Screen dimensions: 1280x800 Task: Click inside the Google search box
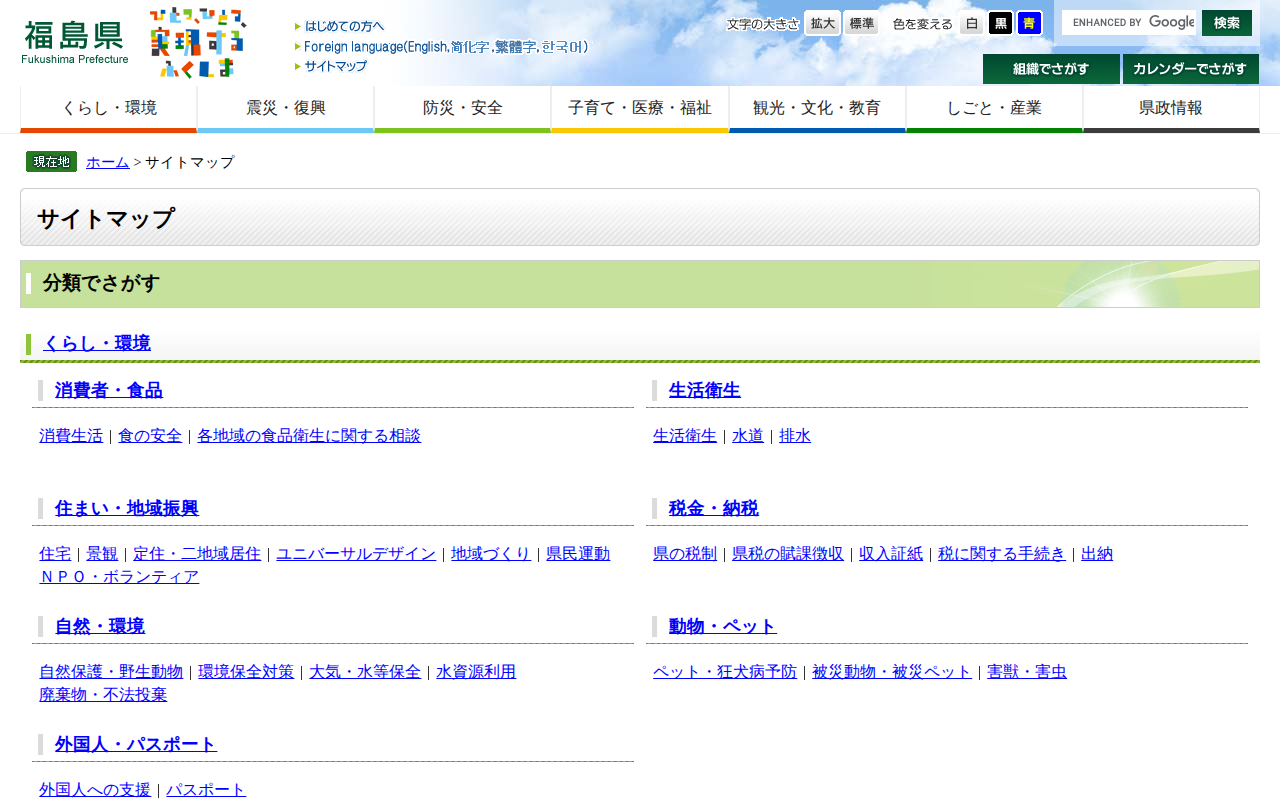pyautogui.click(x=1130, y=22)
